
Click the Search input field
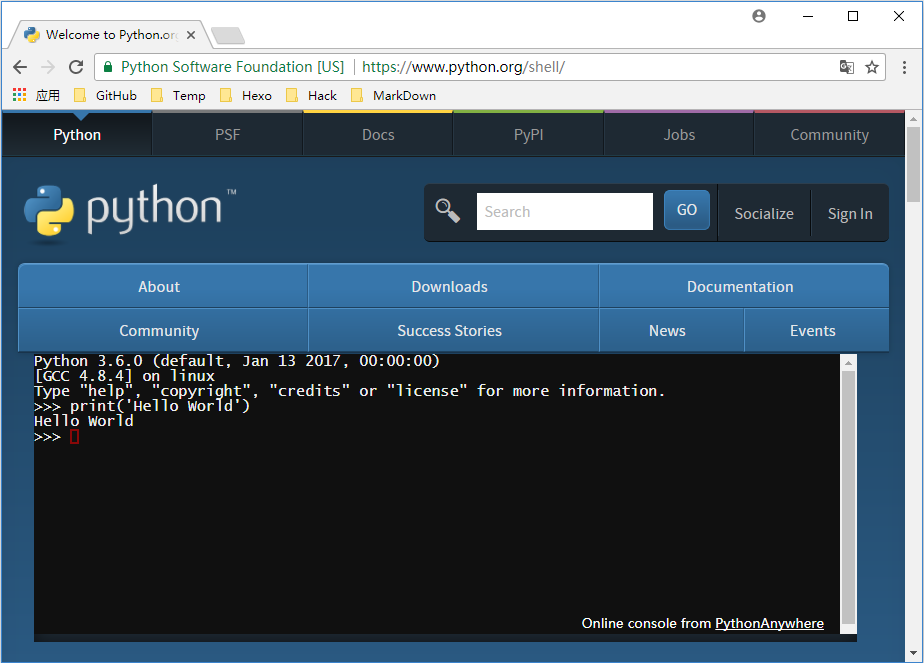tap(565, 212)
